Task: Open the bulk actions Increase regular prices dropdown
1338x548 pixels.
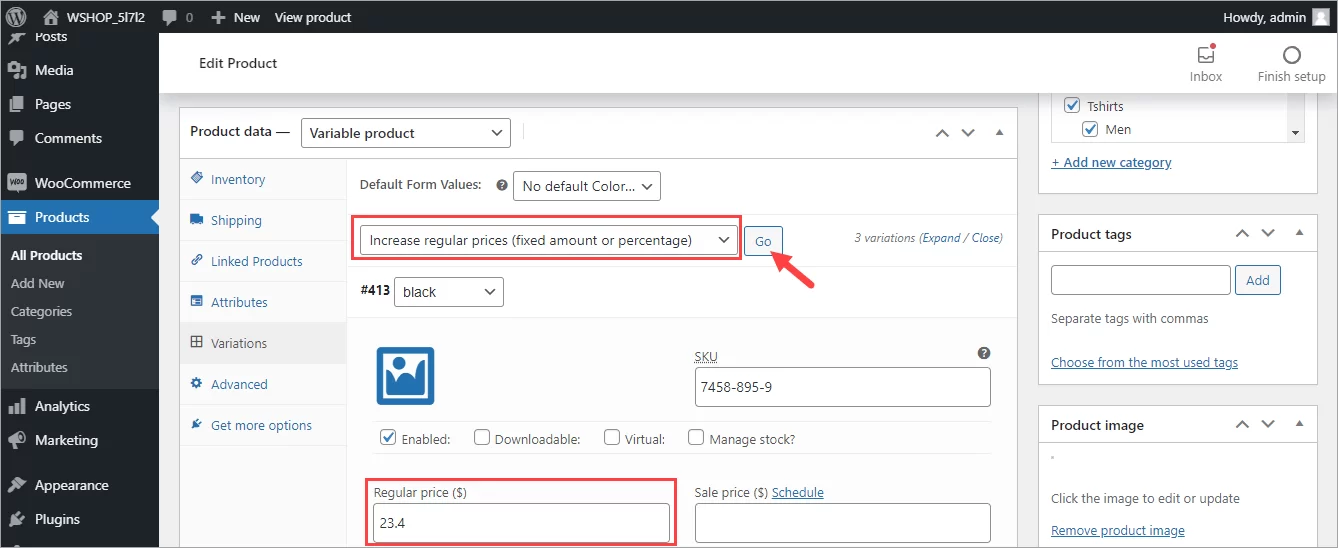Action: [x=549, y=240]
